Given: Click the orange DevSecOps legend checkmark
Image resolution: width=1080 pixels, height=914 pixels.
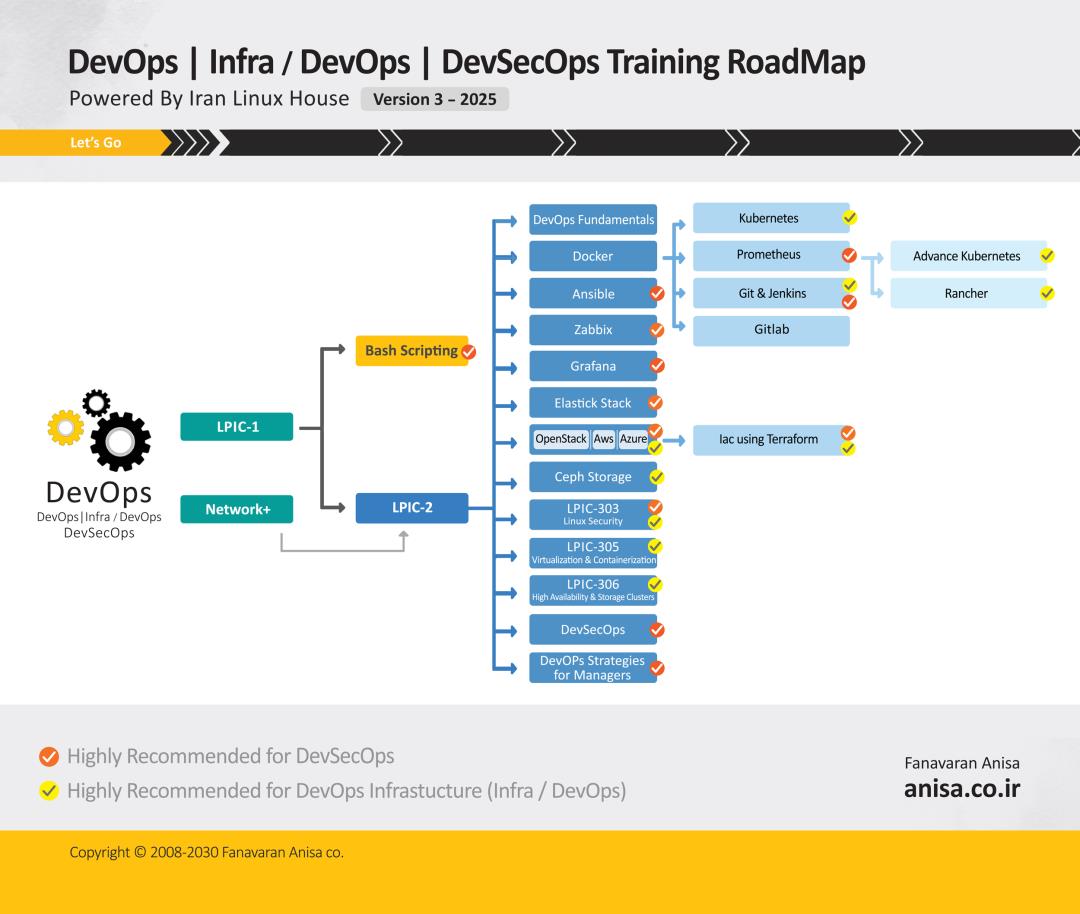Looking at the screenshot, I should click(48, 756).
